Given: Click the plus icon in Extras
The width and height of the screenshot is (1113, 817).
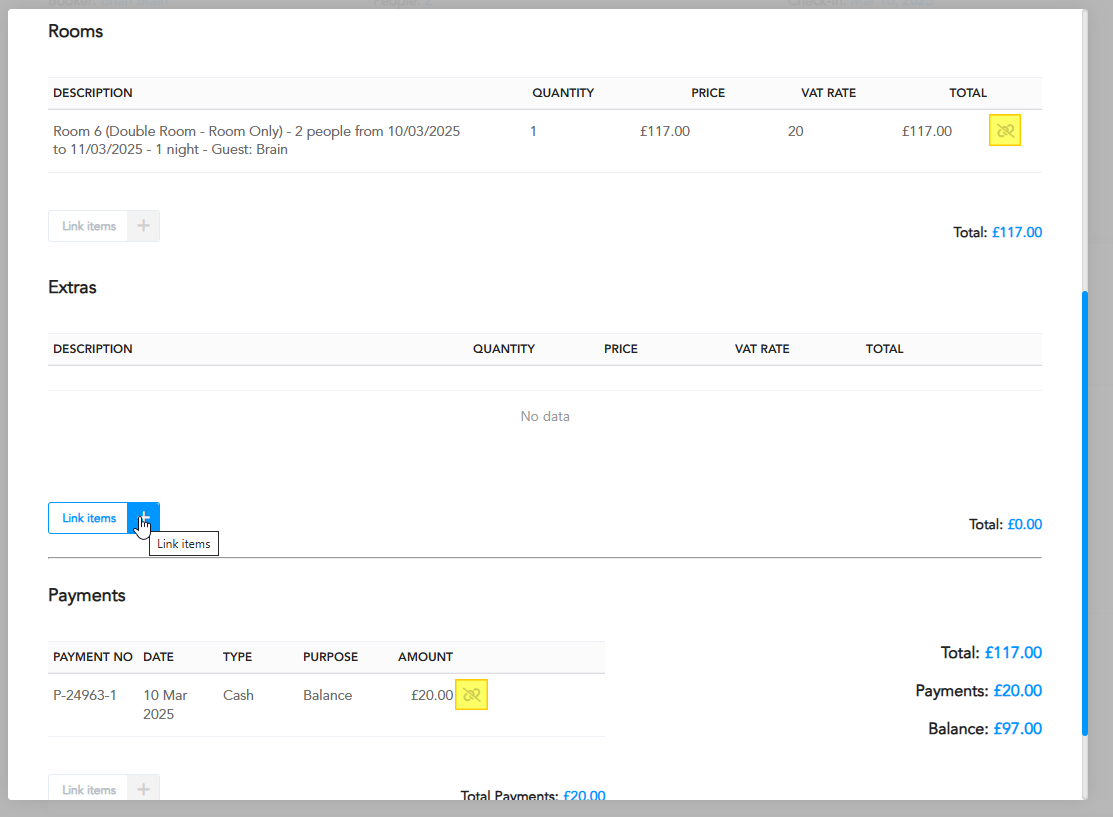Looking at the screenshot, I should pos(143,518).
